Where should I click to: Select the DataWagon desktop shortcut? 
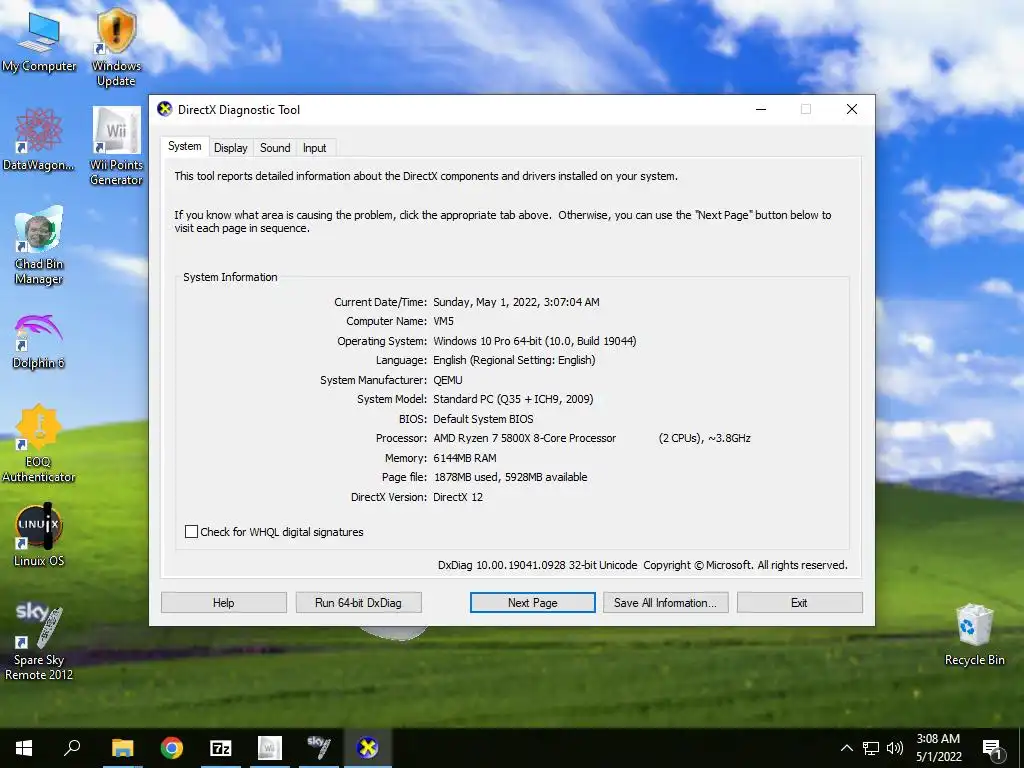(39, 139)
